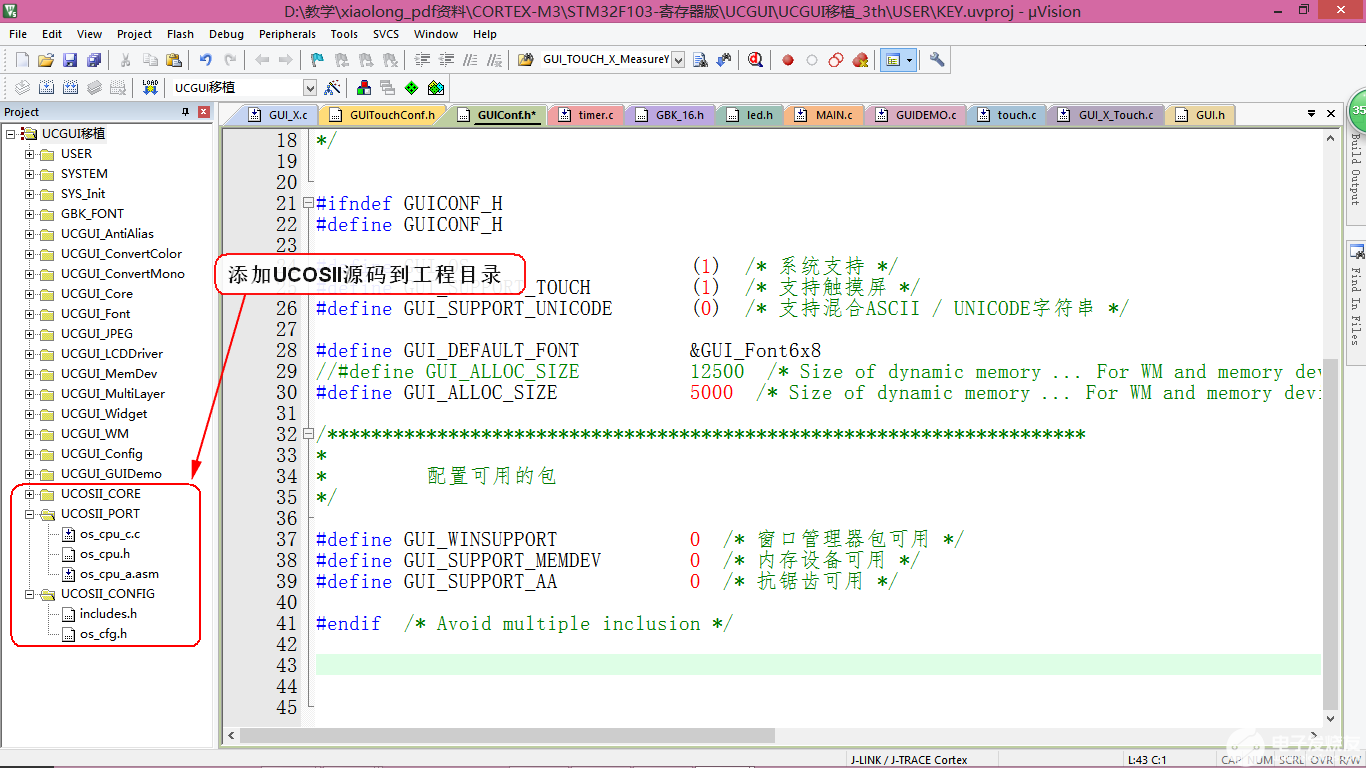Open Configuration with the wrench icon

click(937, 60)
